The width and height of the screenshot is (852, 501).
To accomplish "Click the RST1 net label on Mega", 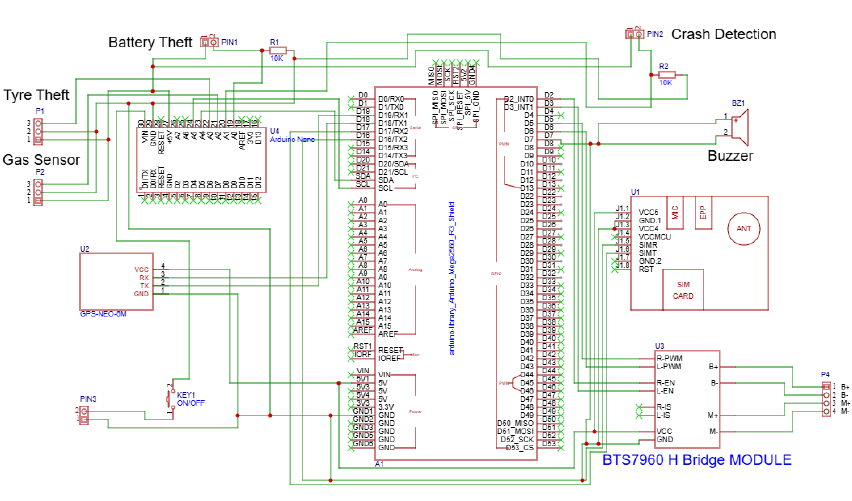I will [362, 346].
